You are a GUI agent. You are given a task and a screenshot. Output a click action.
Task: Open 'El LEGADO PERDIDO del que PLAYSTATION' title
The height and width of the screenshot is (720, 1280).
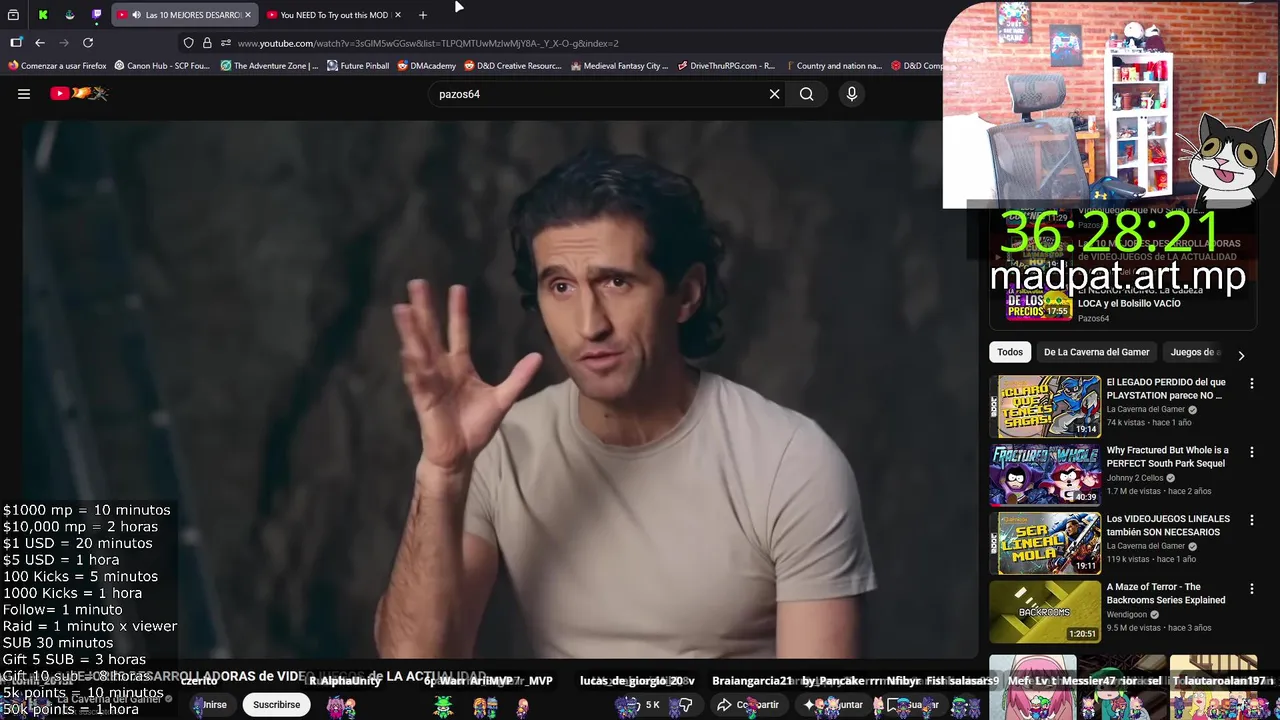1166,388
